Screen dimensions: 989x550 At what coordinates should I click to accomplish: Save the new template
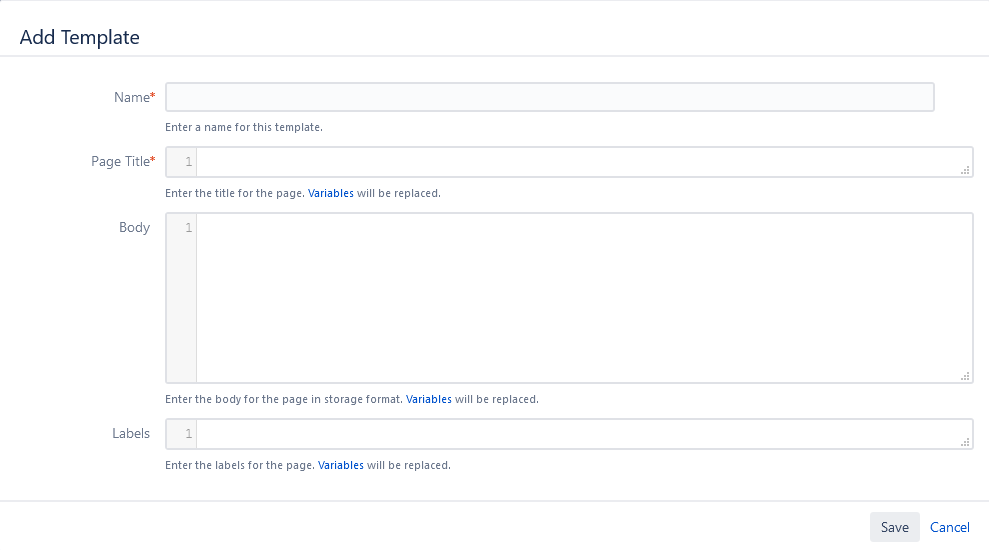894,527
